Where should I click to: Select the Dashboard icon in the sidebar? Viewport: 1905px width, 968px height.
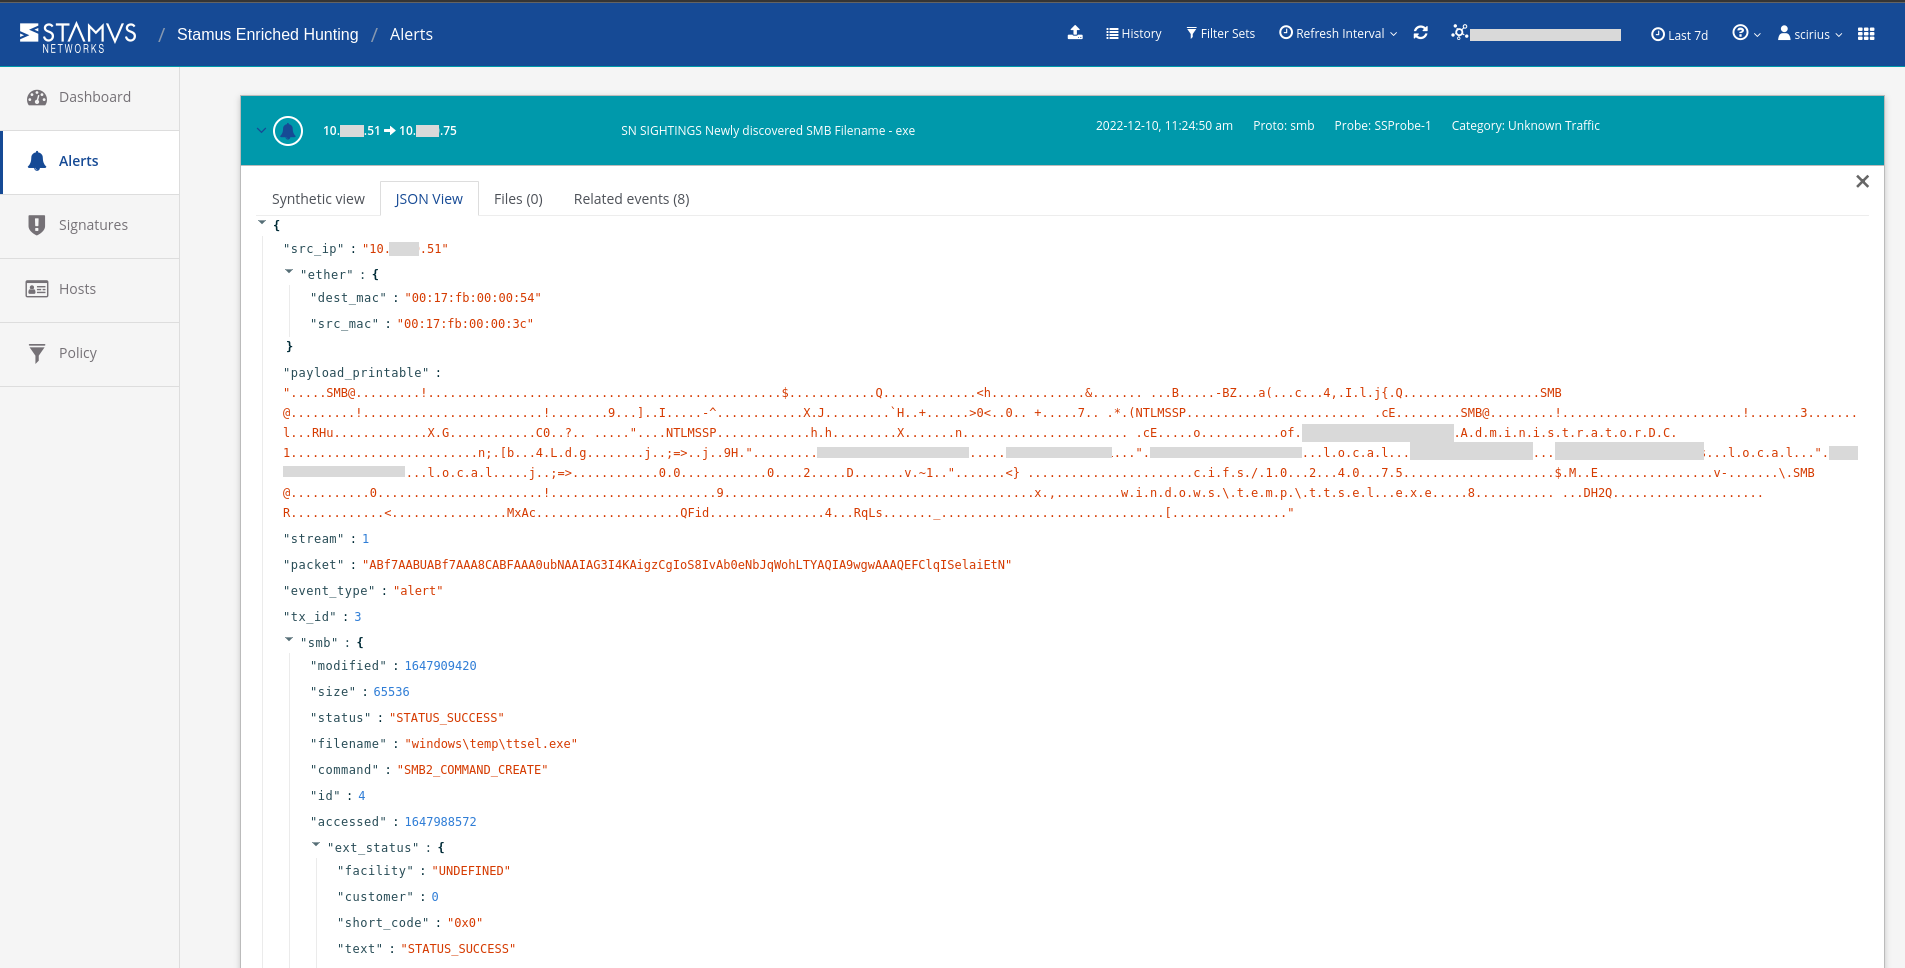point(94,96)
